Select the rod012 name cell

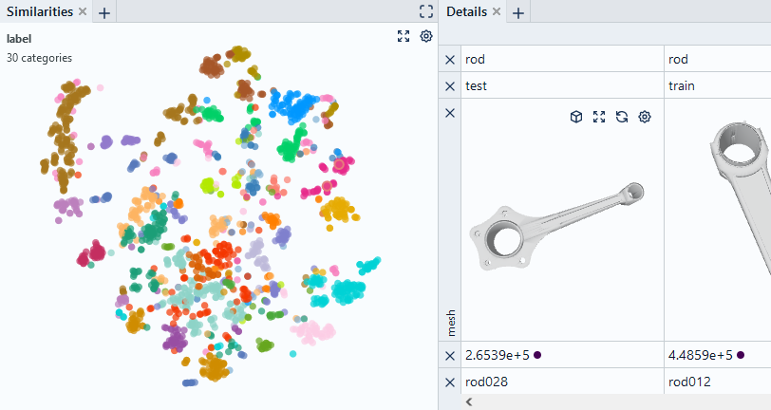coord(718,382)
